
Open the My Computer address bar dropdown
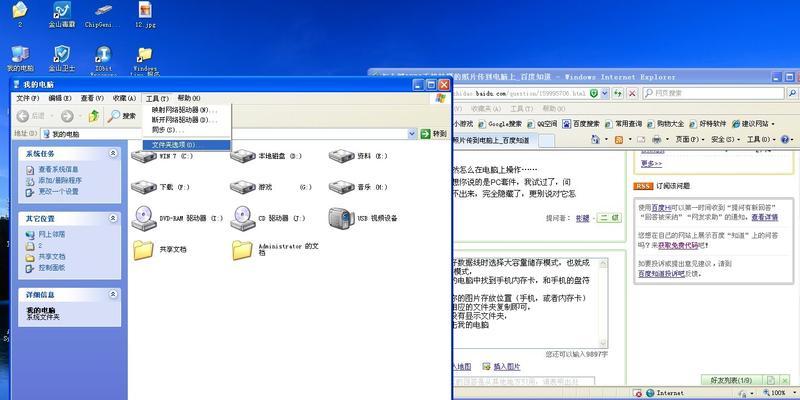pyautogui.click(x=412, y=134)
